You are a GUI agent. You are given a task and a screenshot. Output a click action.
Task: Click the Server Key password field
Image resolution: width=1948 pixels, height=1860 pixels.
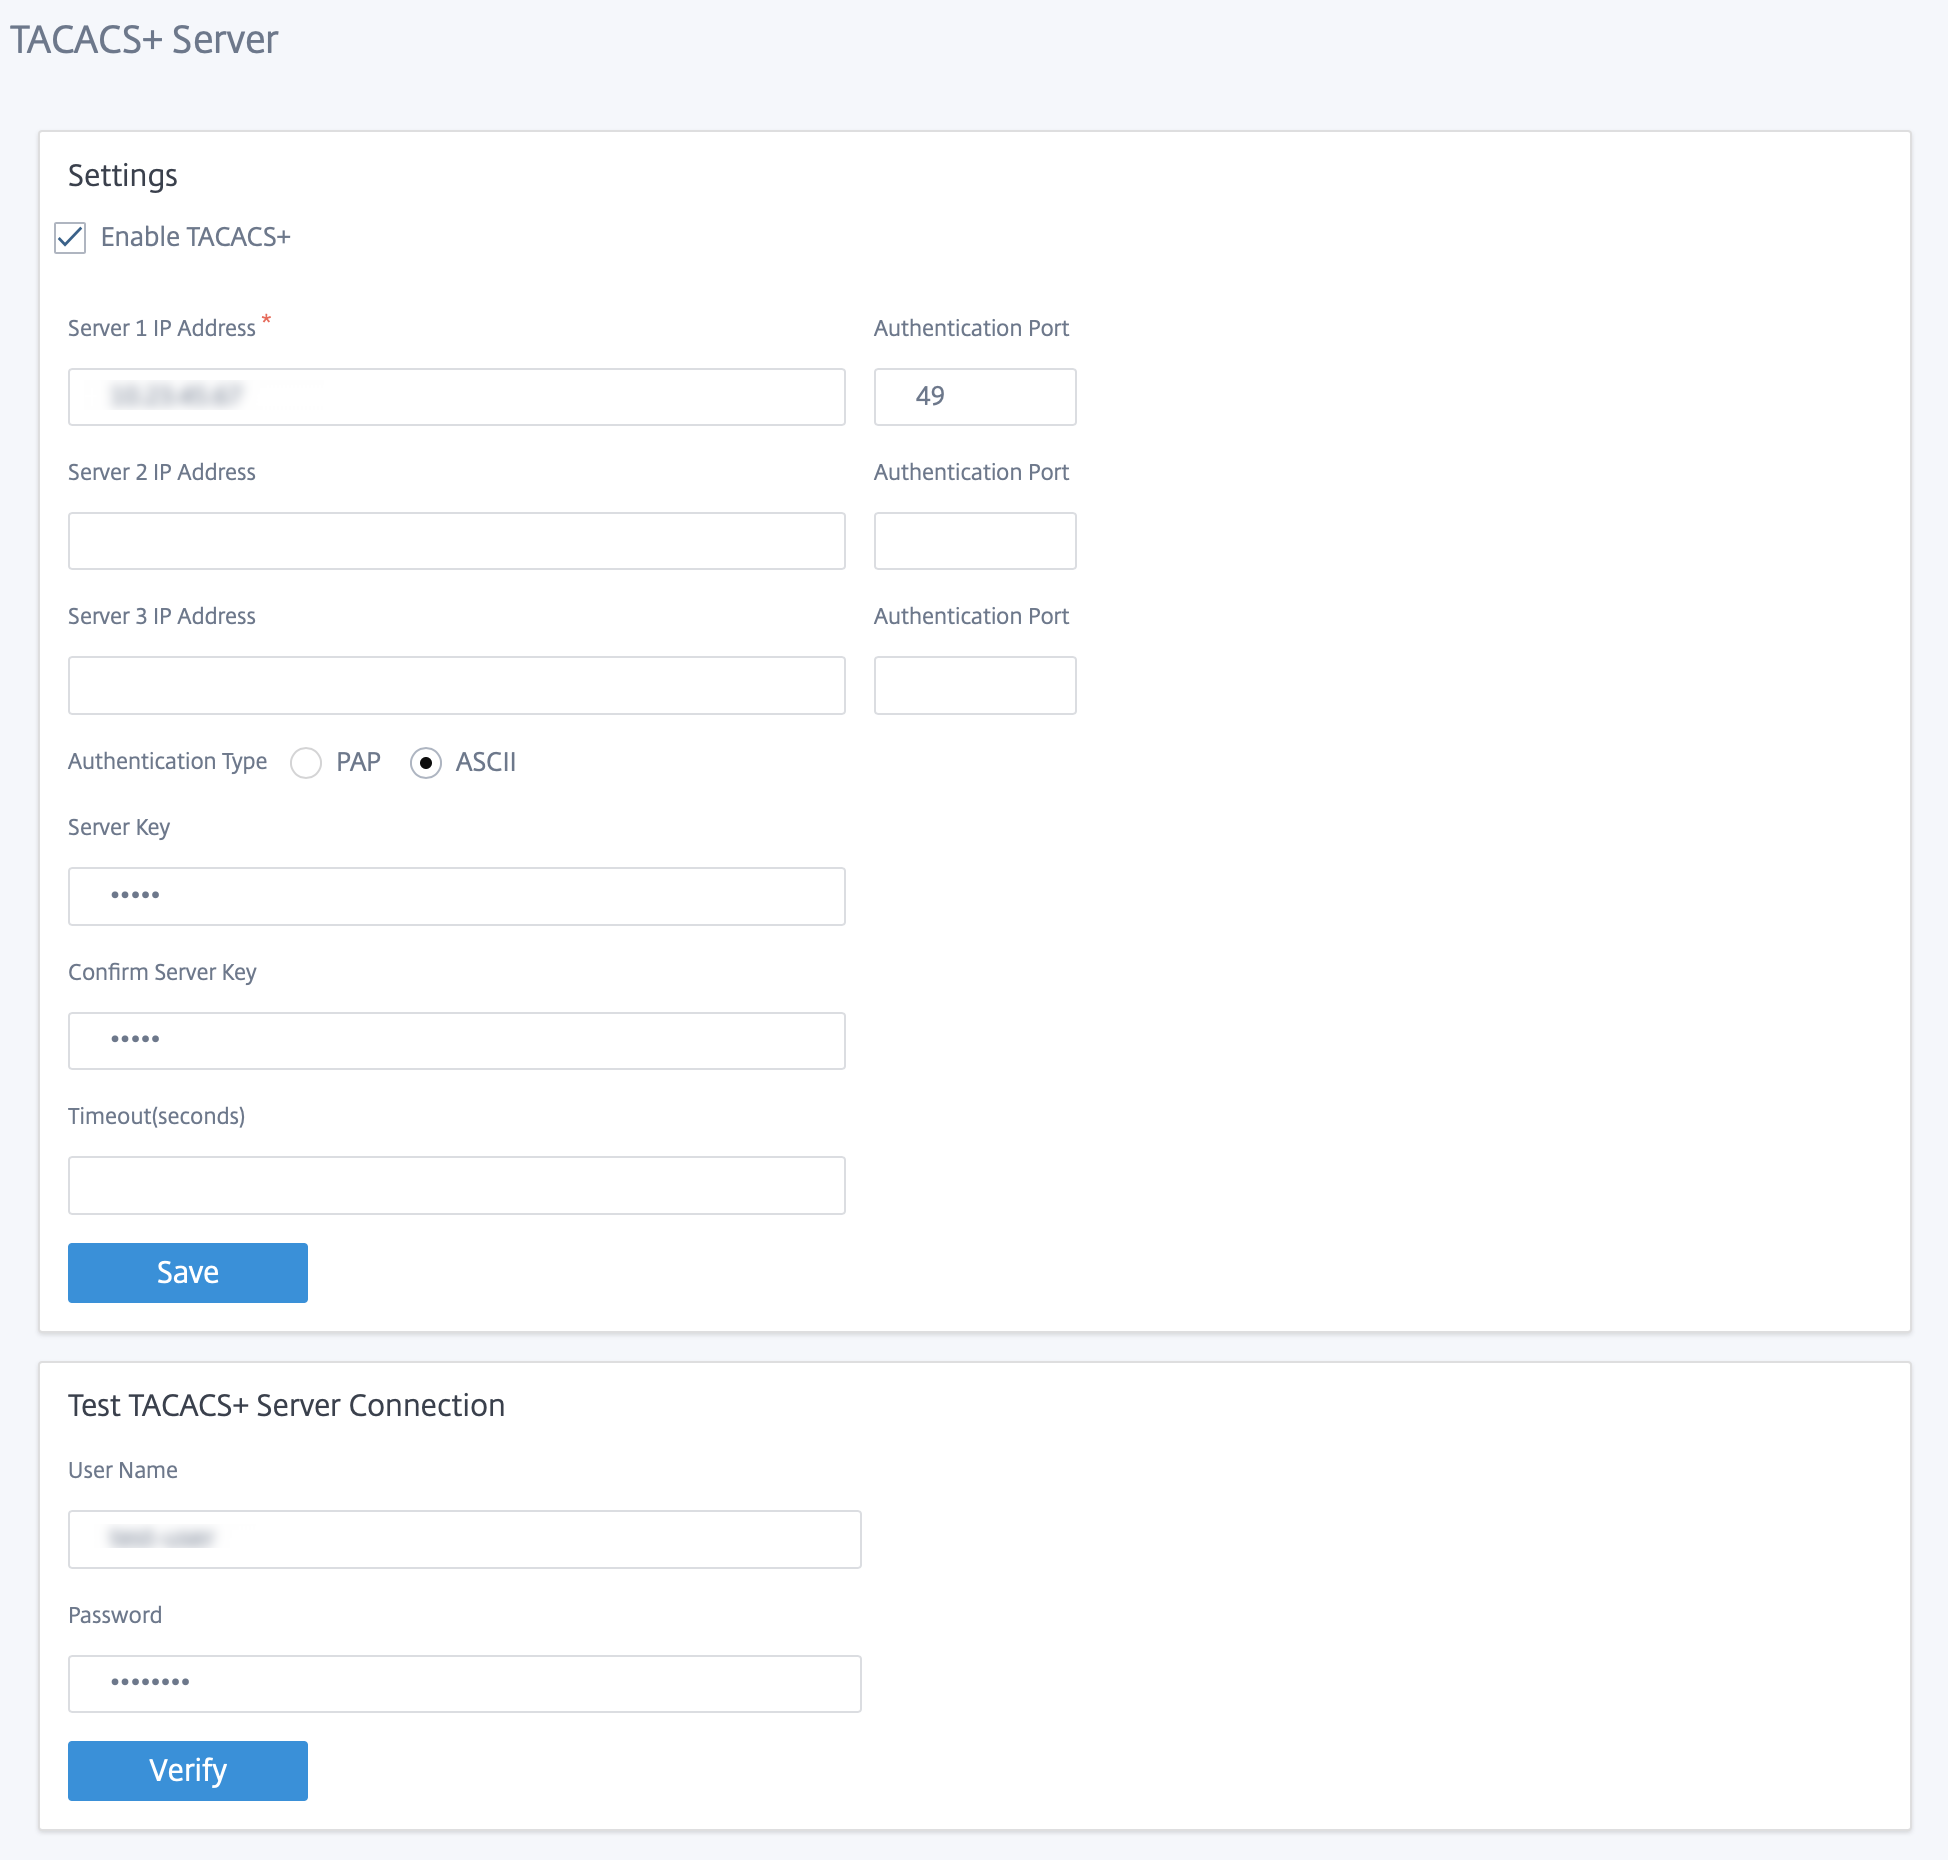point(457,896)
